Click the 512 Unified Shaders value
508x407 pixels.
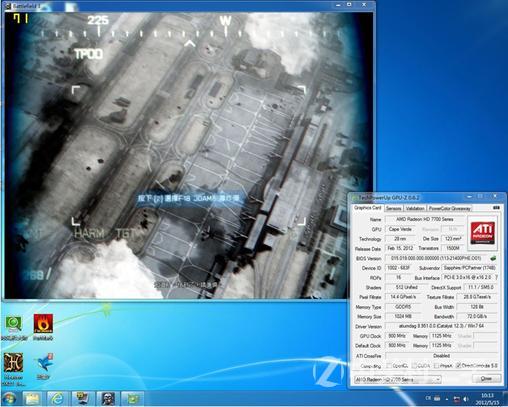pos(407,287)
